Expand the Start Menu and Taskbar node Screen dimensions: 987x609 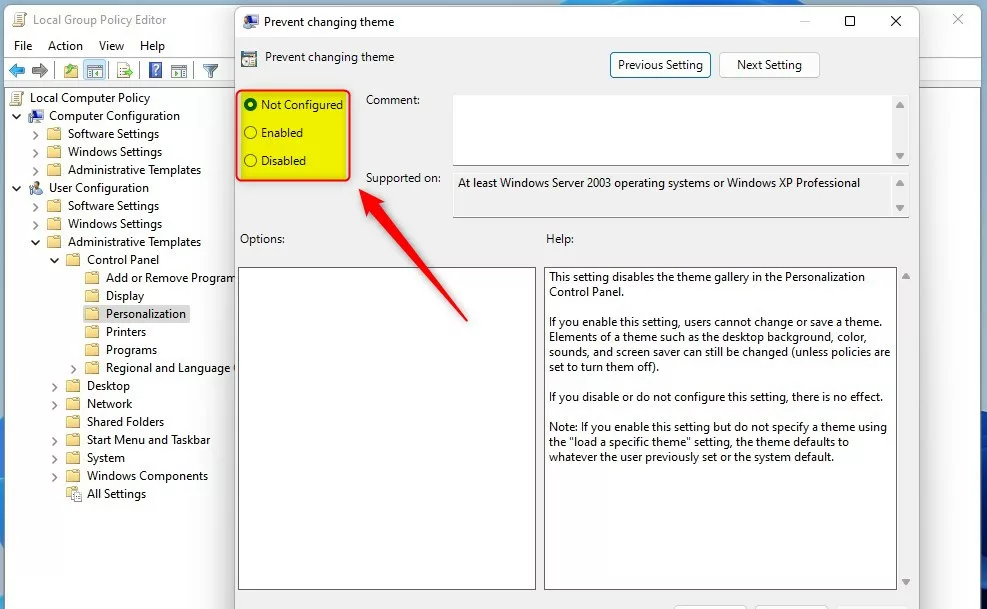coord(55,441)
